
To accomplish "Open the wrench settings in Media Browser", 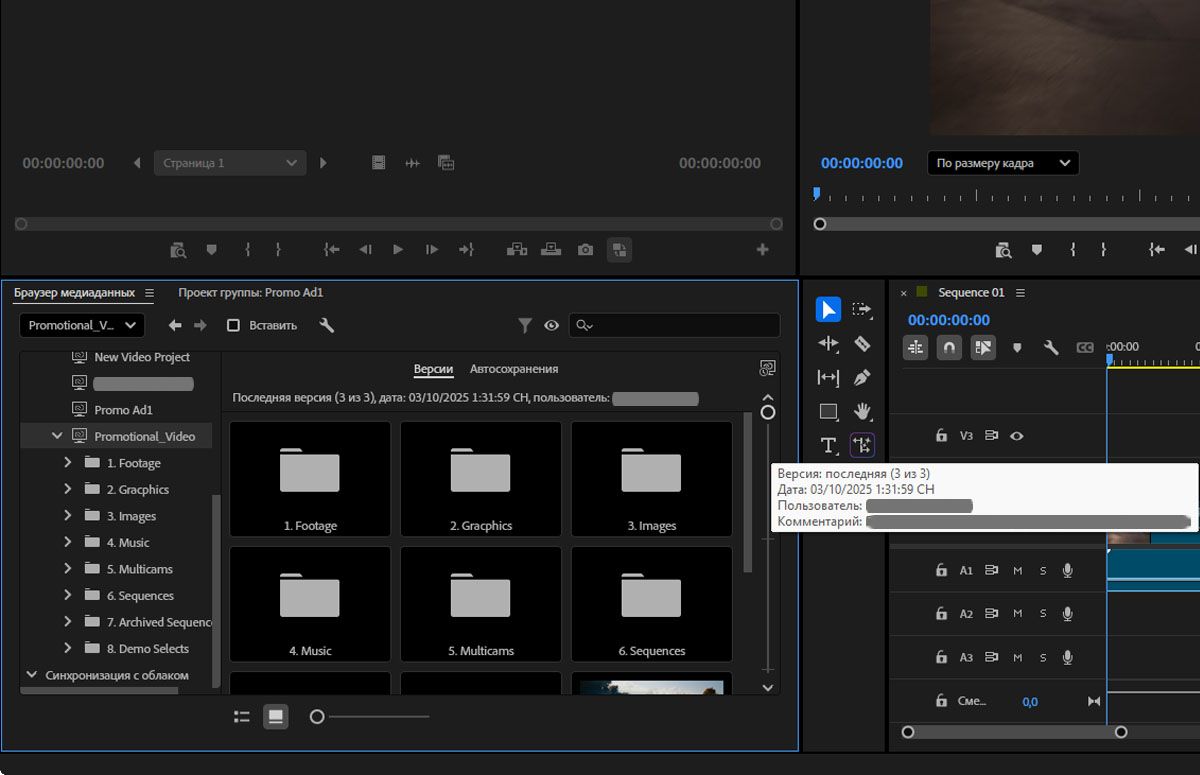I will tap(326, 325).
